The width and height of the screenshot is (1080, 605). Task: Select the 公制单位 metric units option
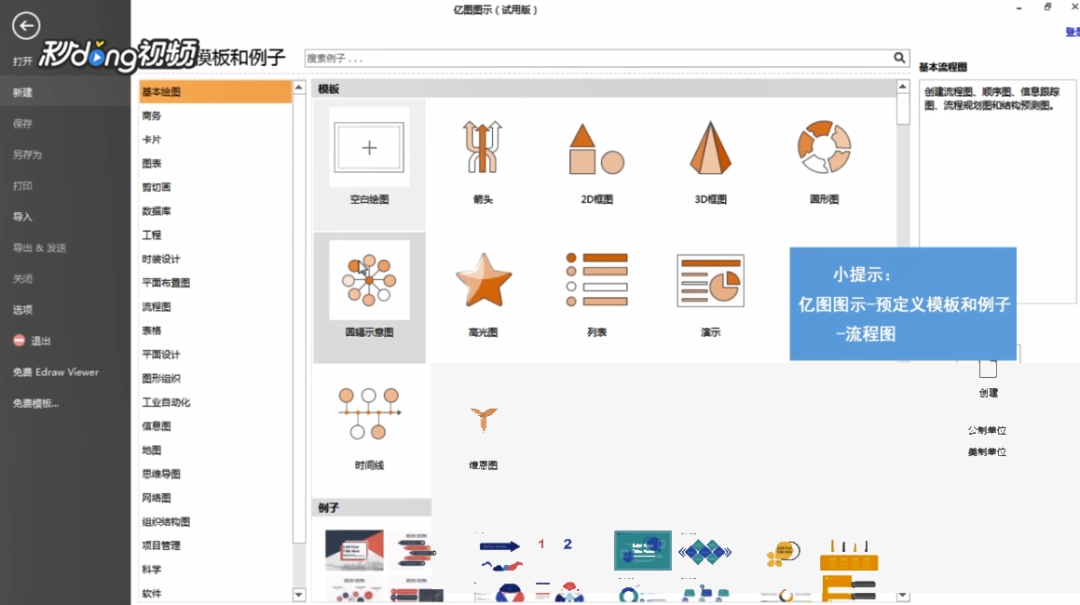pyautogui.click(x=987, y=430)
